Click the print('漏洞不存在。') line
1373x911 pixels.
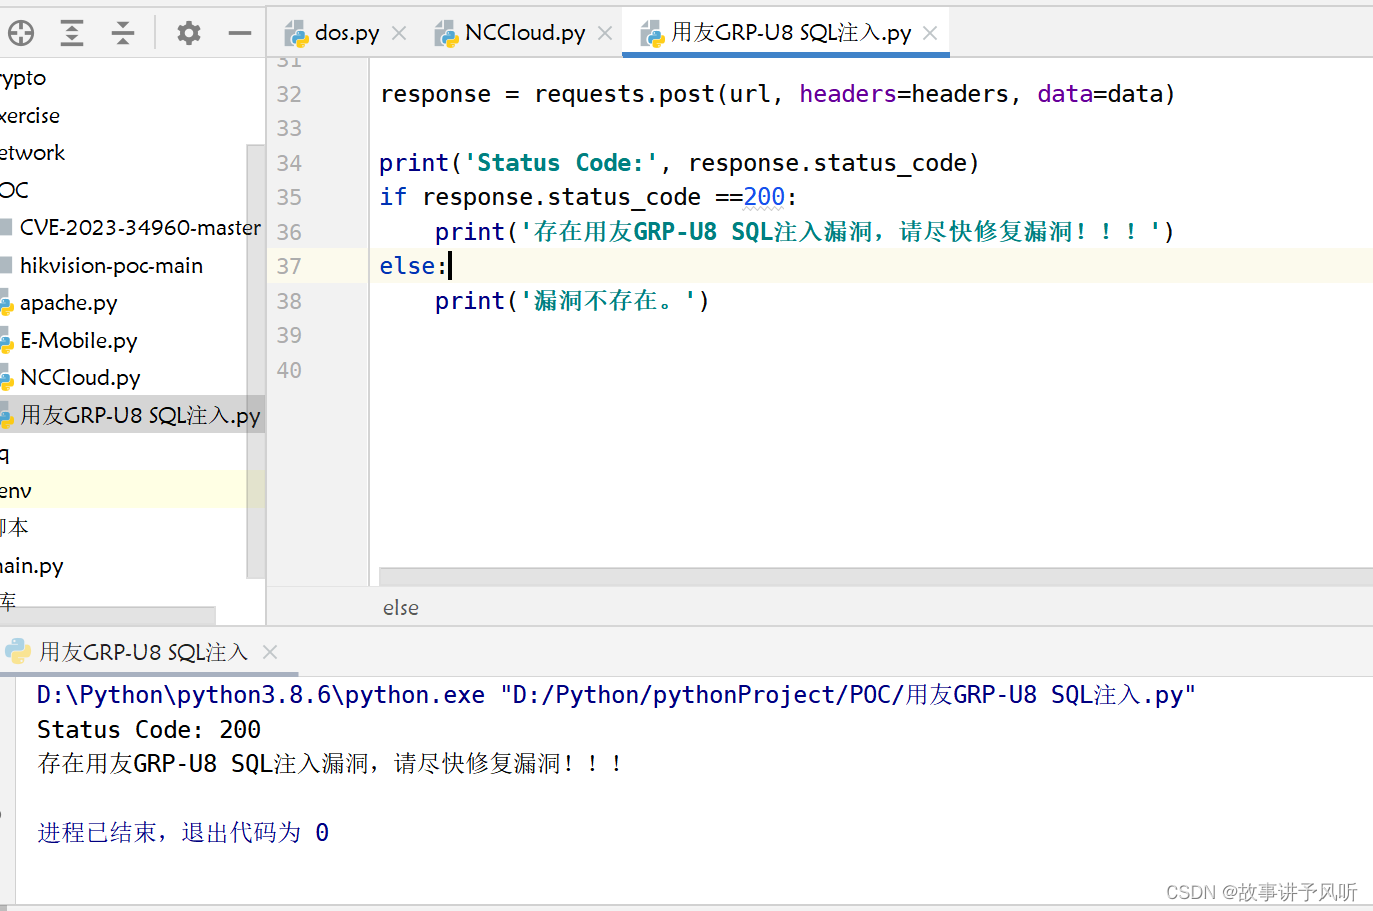tap(572, 301)
